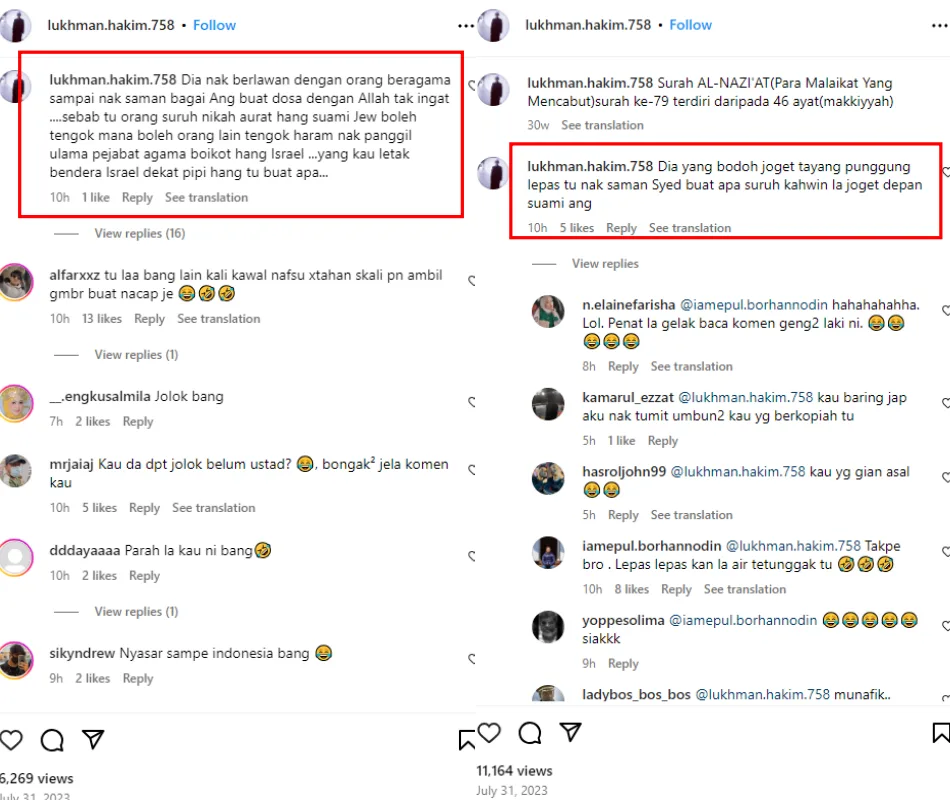950x800 pixels.
Task: Open the left post's three-dot options menu
Action: (466, 25)
